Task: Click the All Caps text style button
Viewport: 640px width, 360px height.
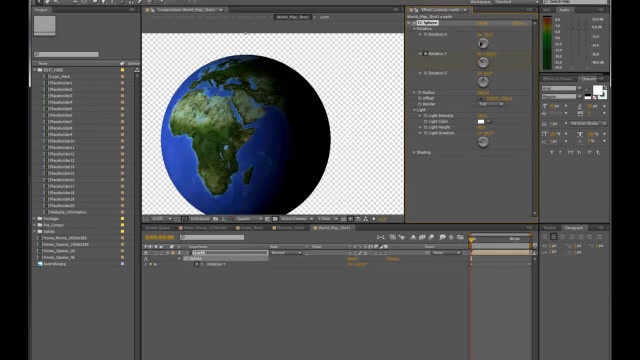Action: (571, 153)
